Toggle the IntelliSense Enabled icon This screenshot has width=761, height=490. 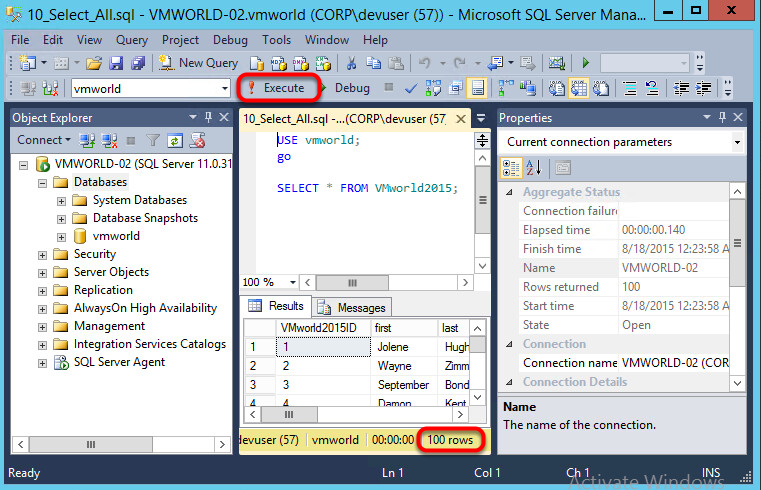478,88
